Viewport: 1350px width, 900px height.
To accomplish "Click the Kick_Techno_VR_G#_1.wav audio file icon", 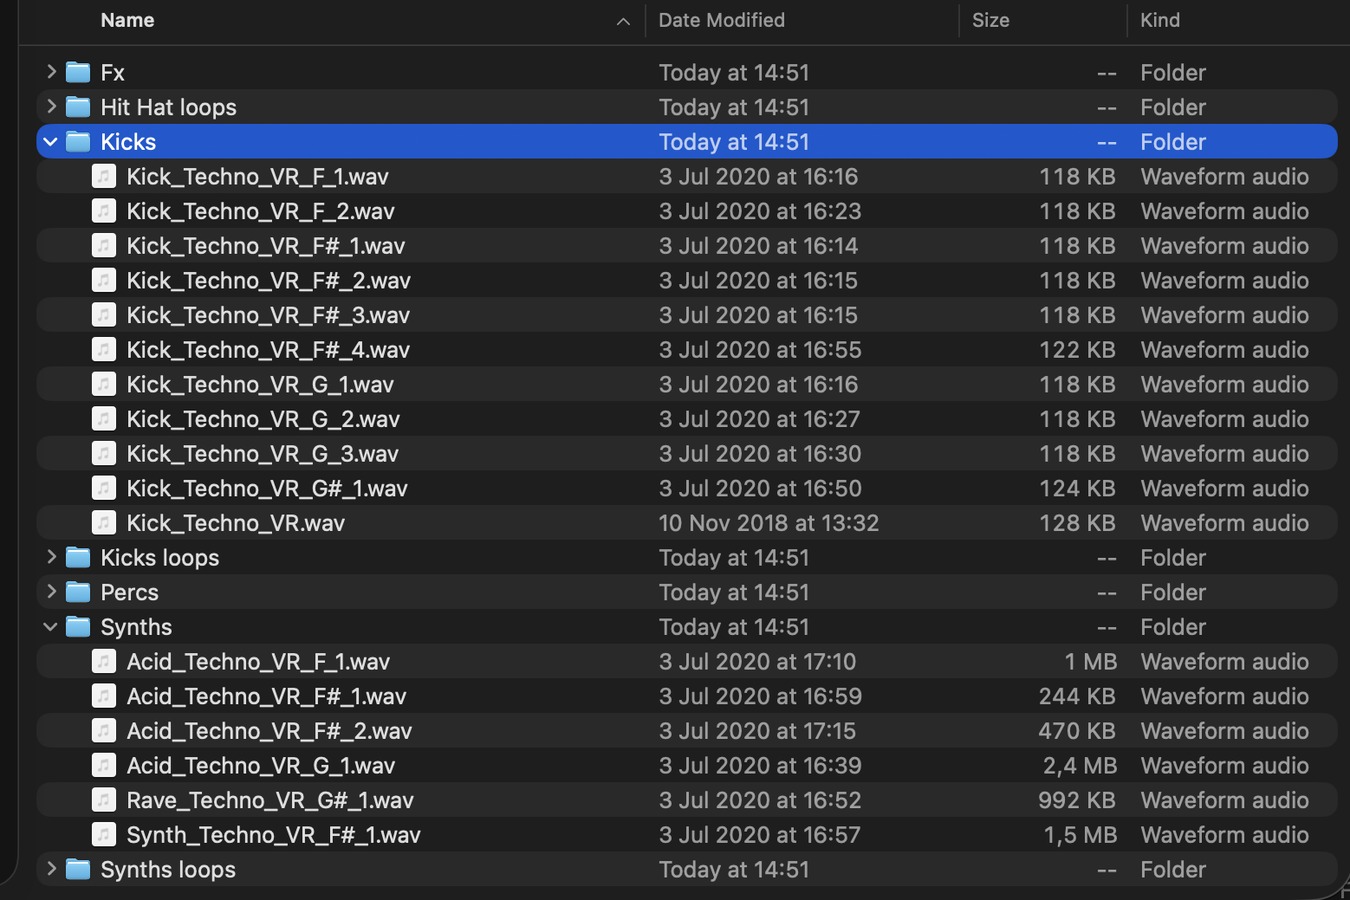I will 104,488.
